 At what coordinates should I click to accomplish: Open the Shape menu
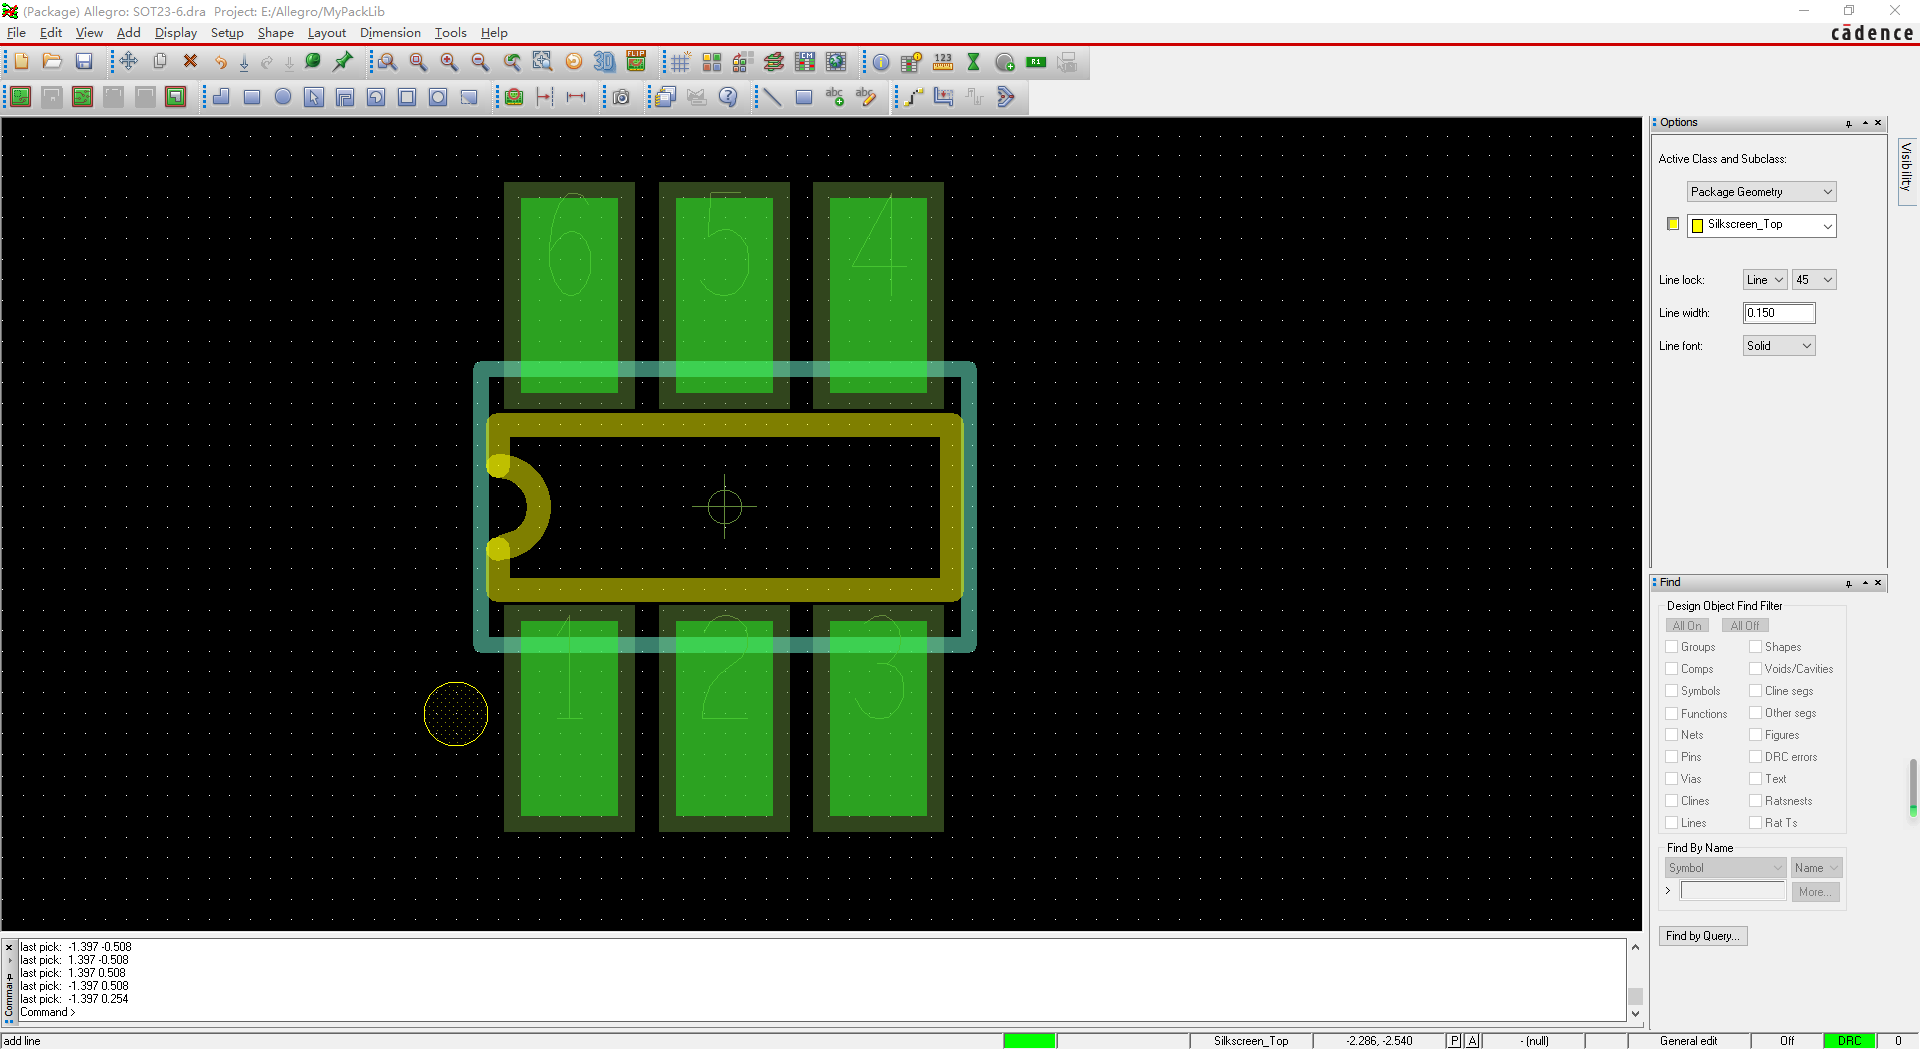coord(275,33)
